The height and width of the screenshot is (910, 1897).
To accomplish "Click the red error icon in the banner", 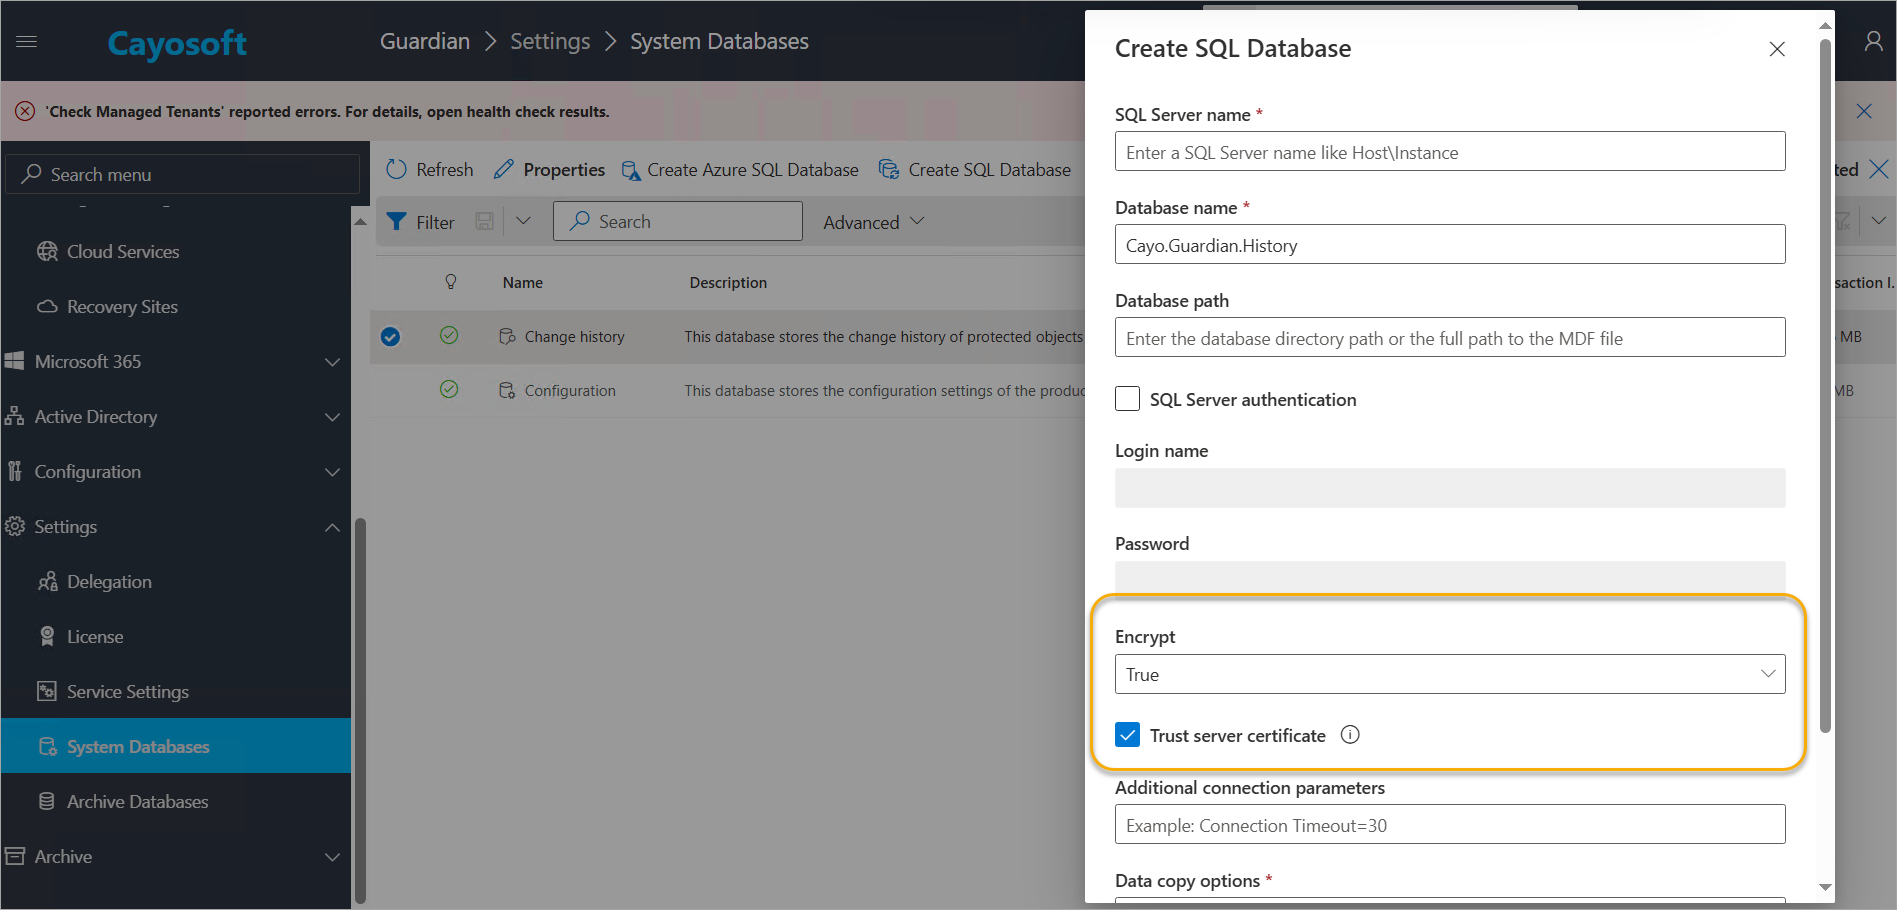I will click(x=25, y=111).
